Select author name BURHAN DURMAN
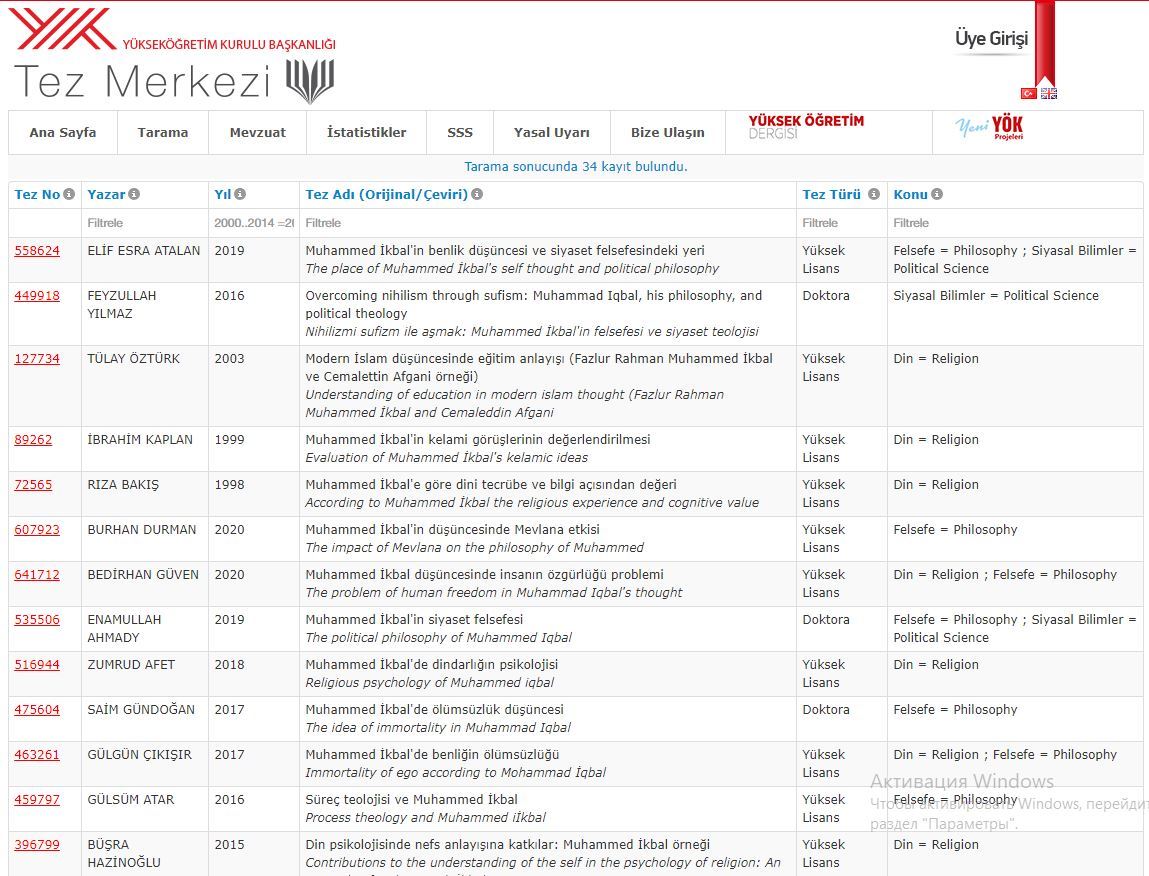Screen dimensions: 1149x876 click(x=142, y=530)
